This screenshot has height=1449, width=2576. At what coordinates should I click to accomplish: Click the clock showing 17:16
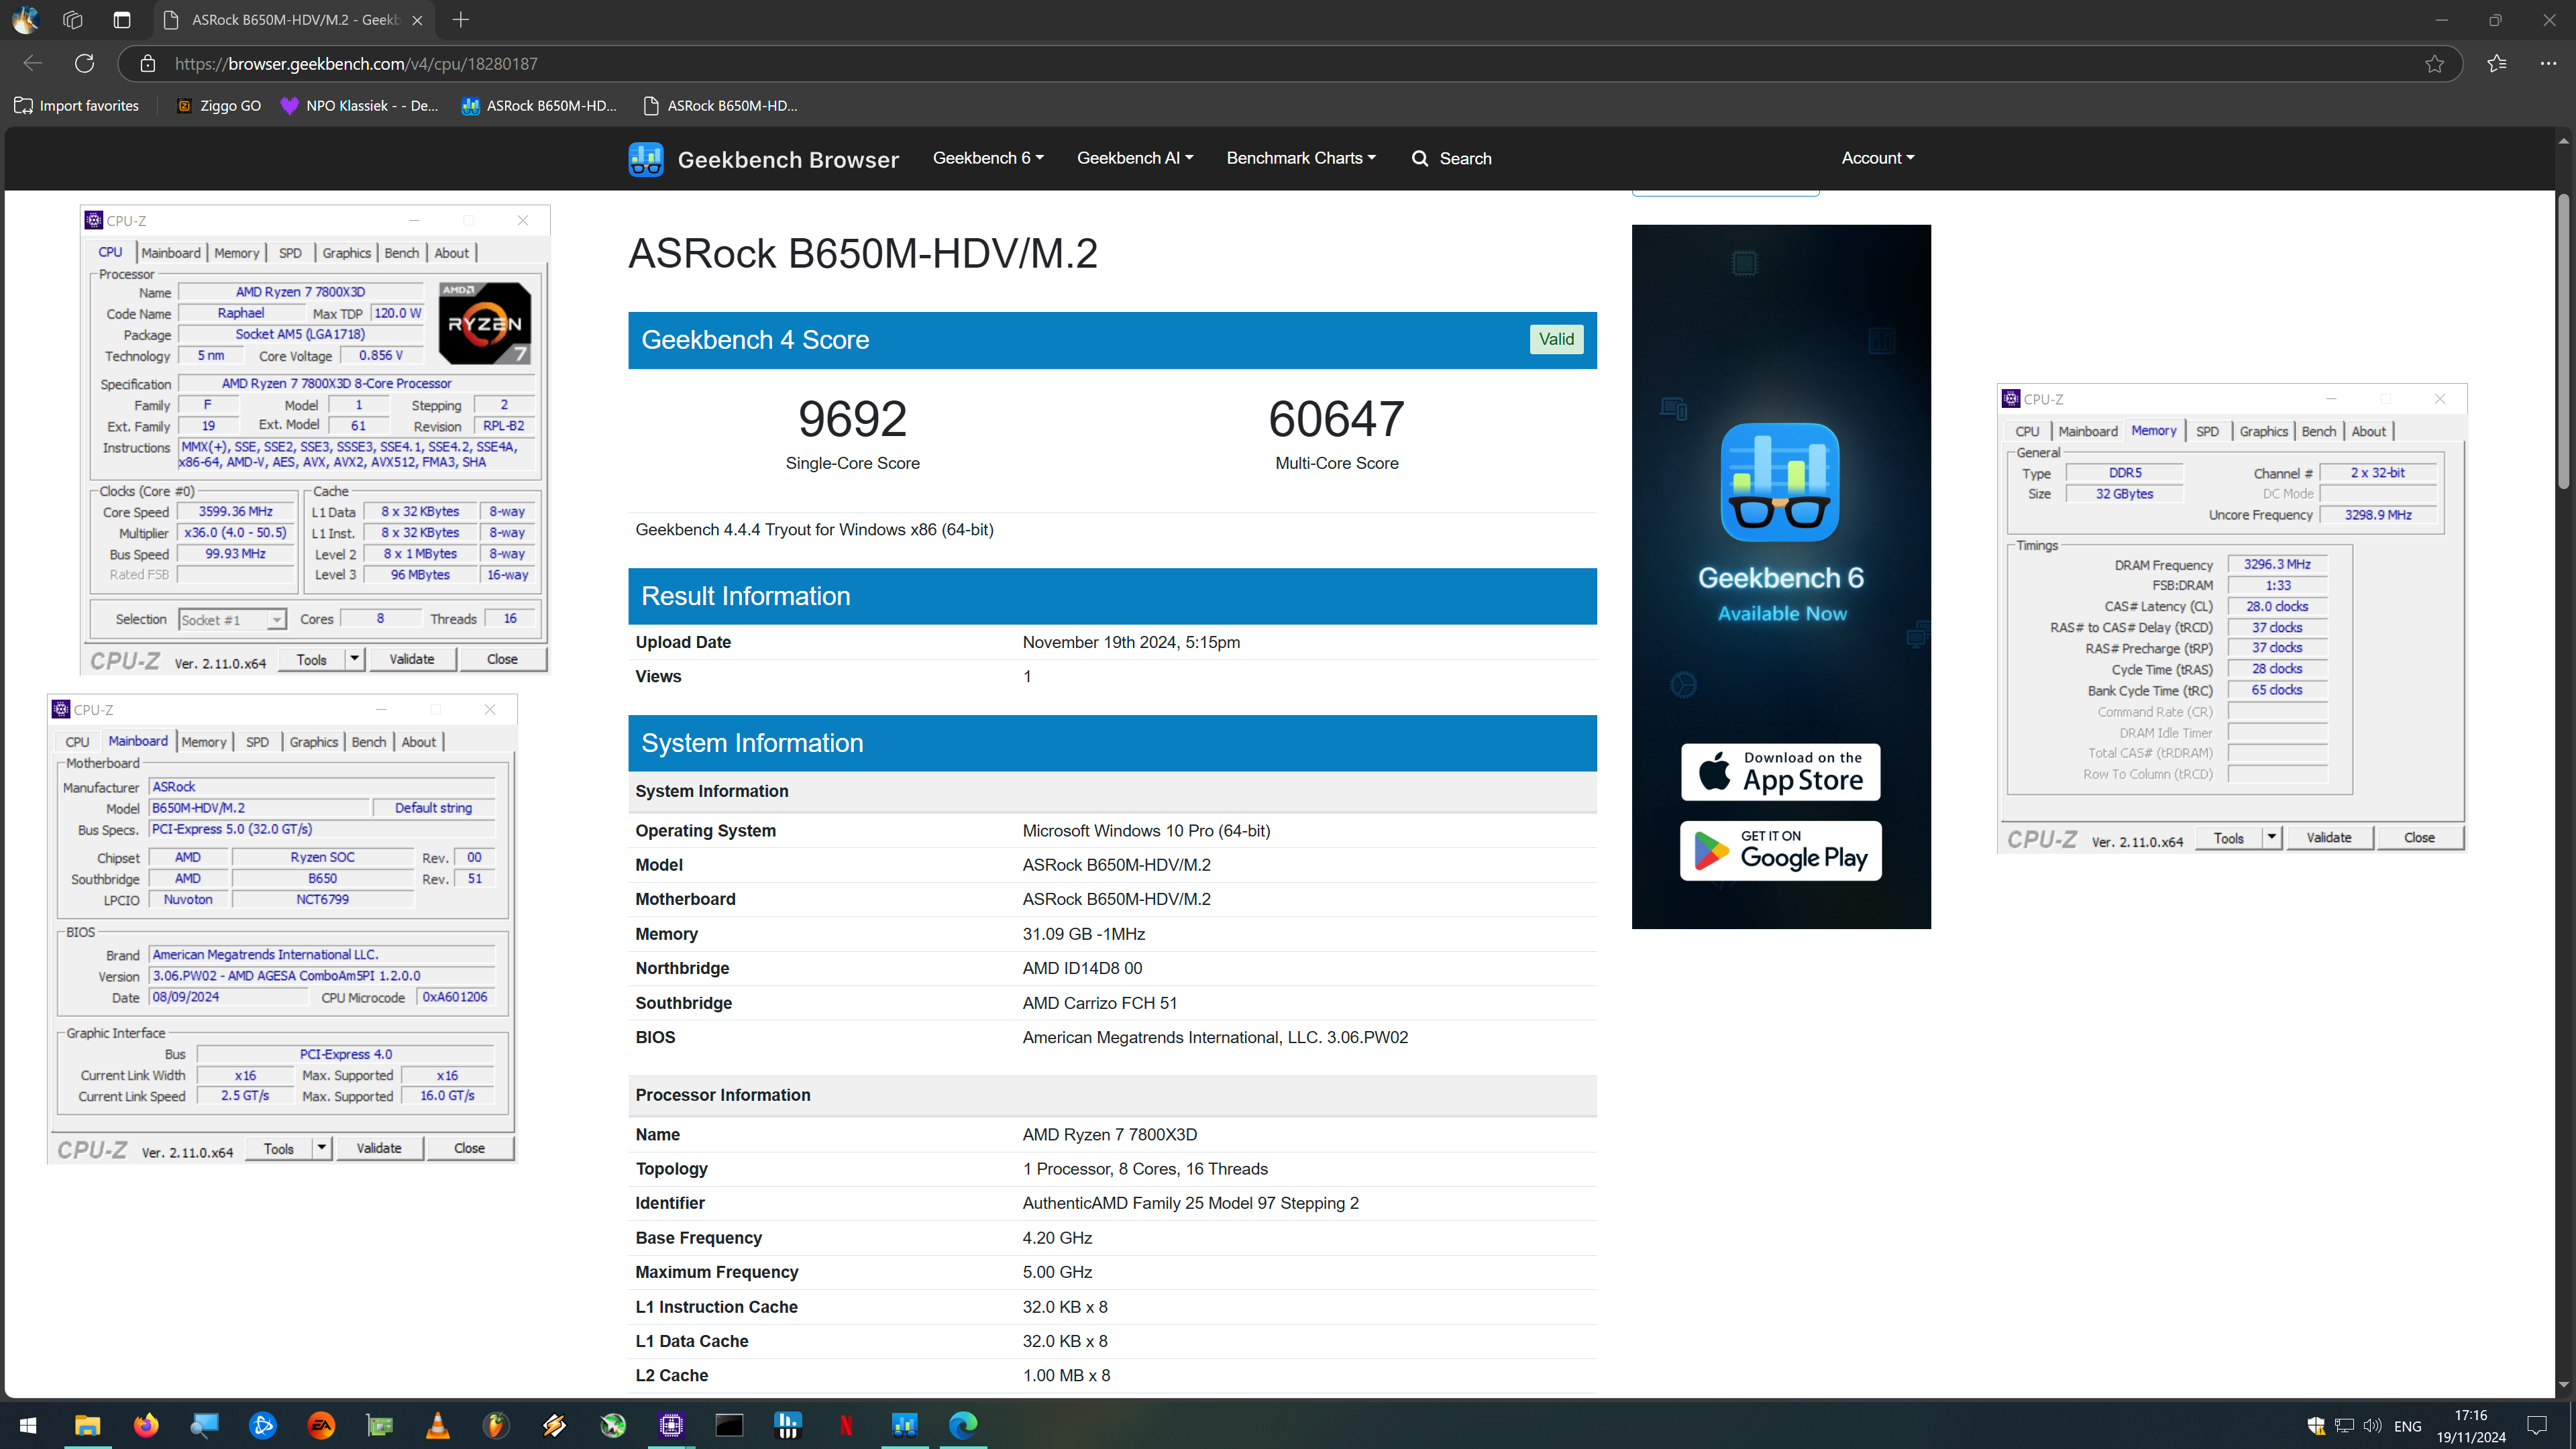point(2470,1415)
